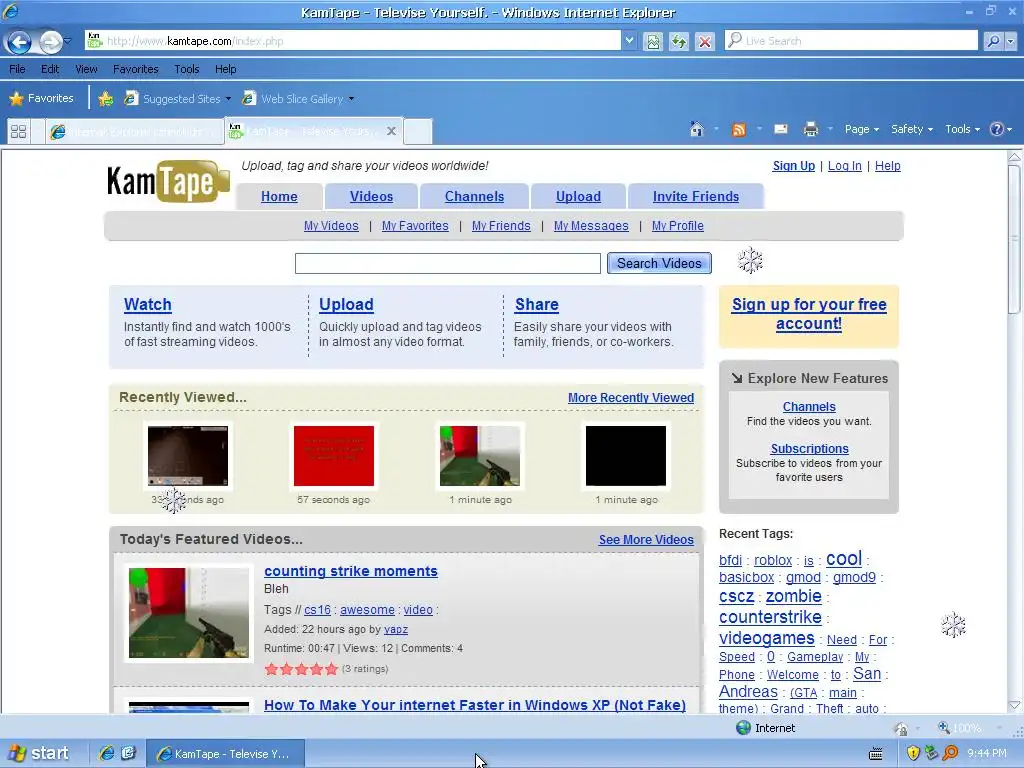This screenshot has width=1024, height=768.
Task: Click the keyboard tray icon in taskbar
Action: [x=876, y=754]
